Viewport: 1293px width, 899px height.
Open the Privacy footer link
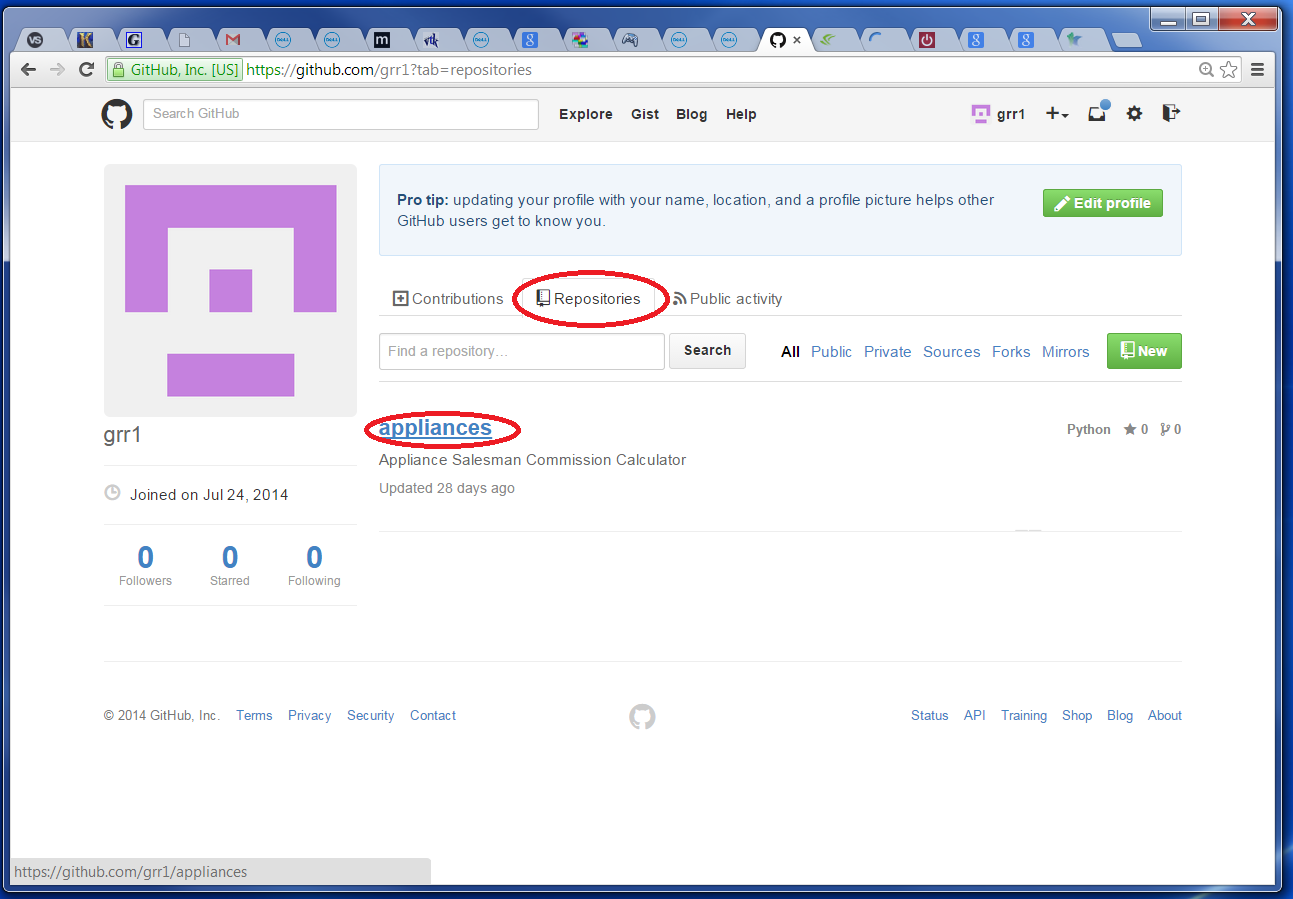click(309, 716)
